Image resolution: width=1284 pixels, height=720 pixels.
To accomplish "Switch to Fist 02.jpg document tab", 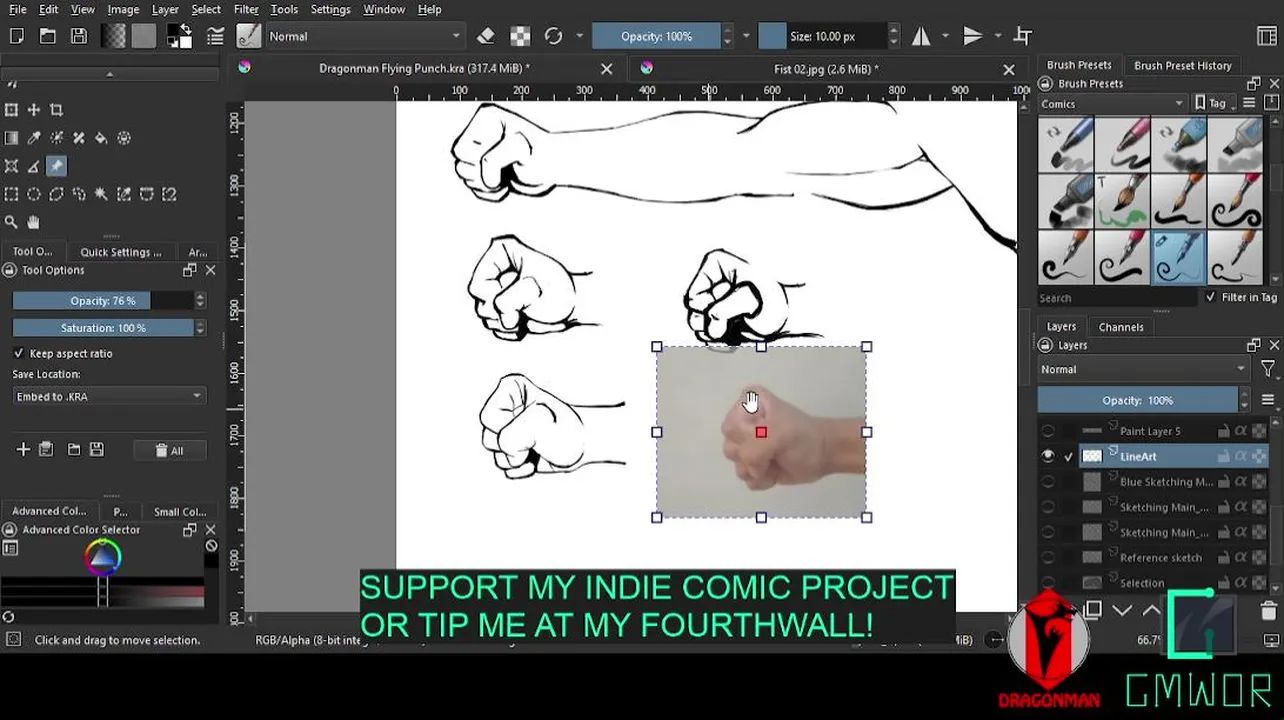I will pyautogui.click(x=826, y=68).
